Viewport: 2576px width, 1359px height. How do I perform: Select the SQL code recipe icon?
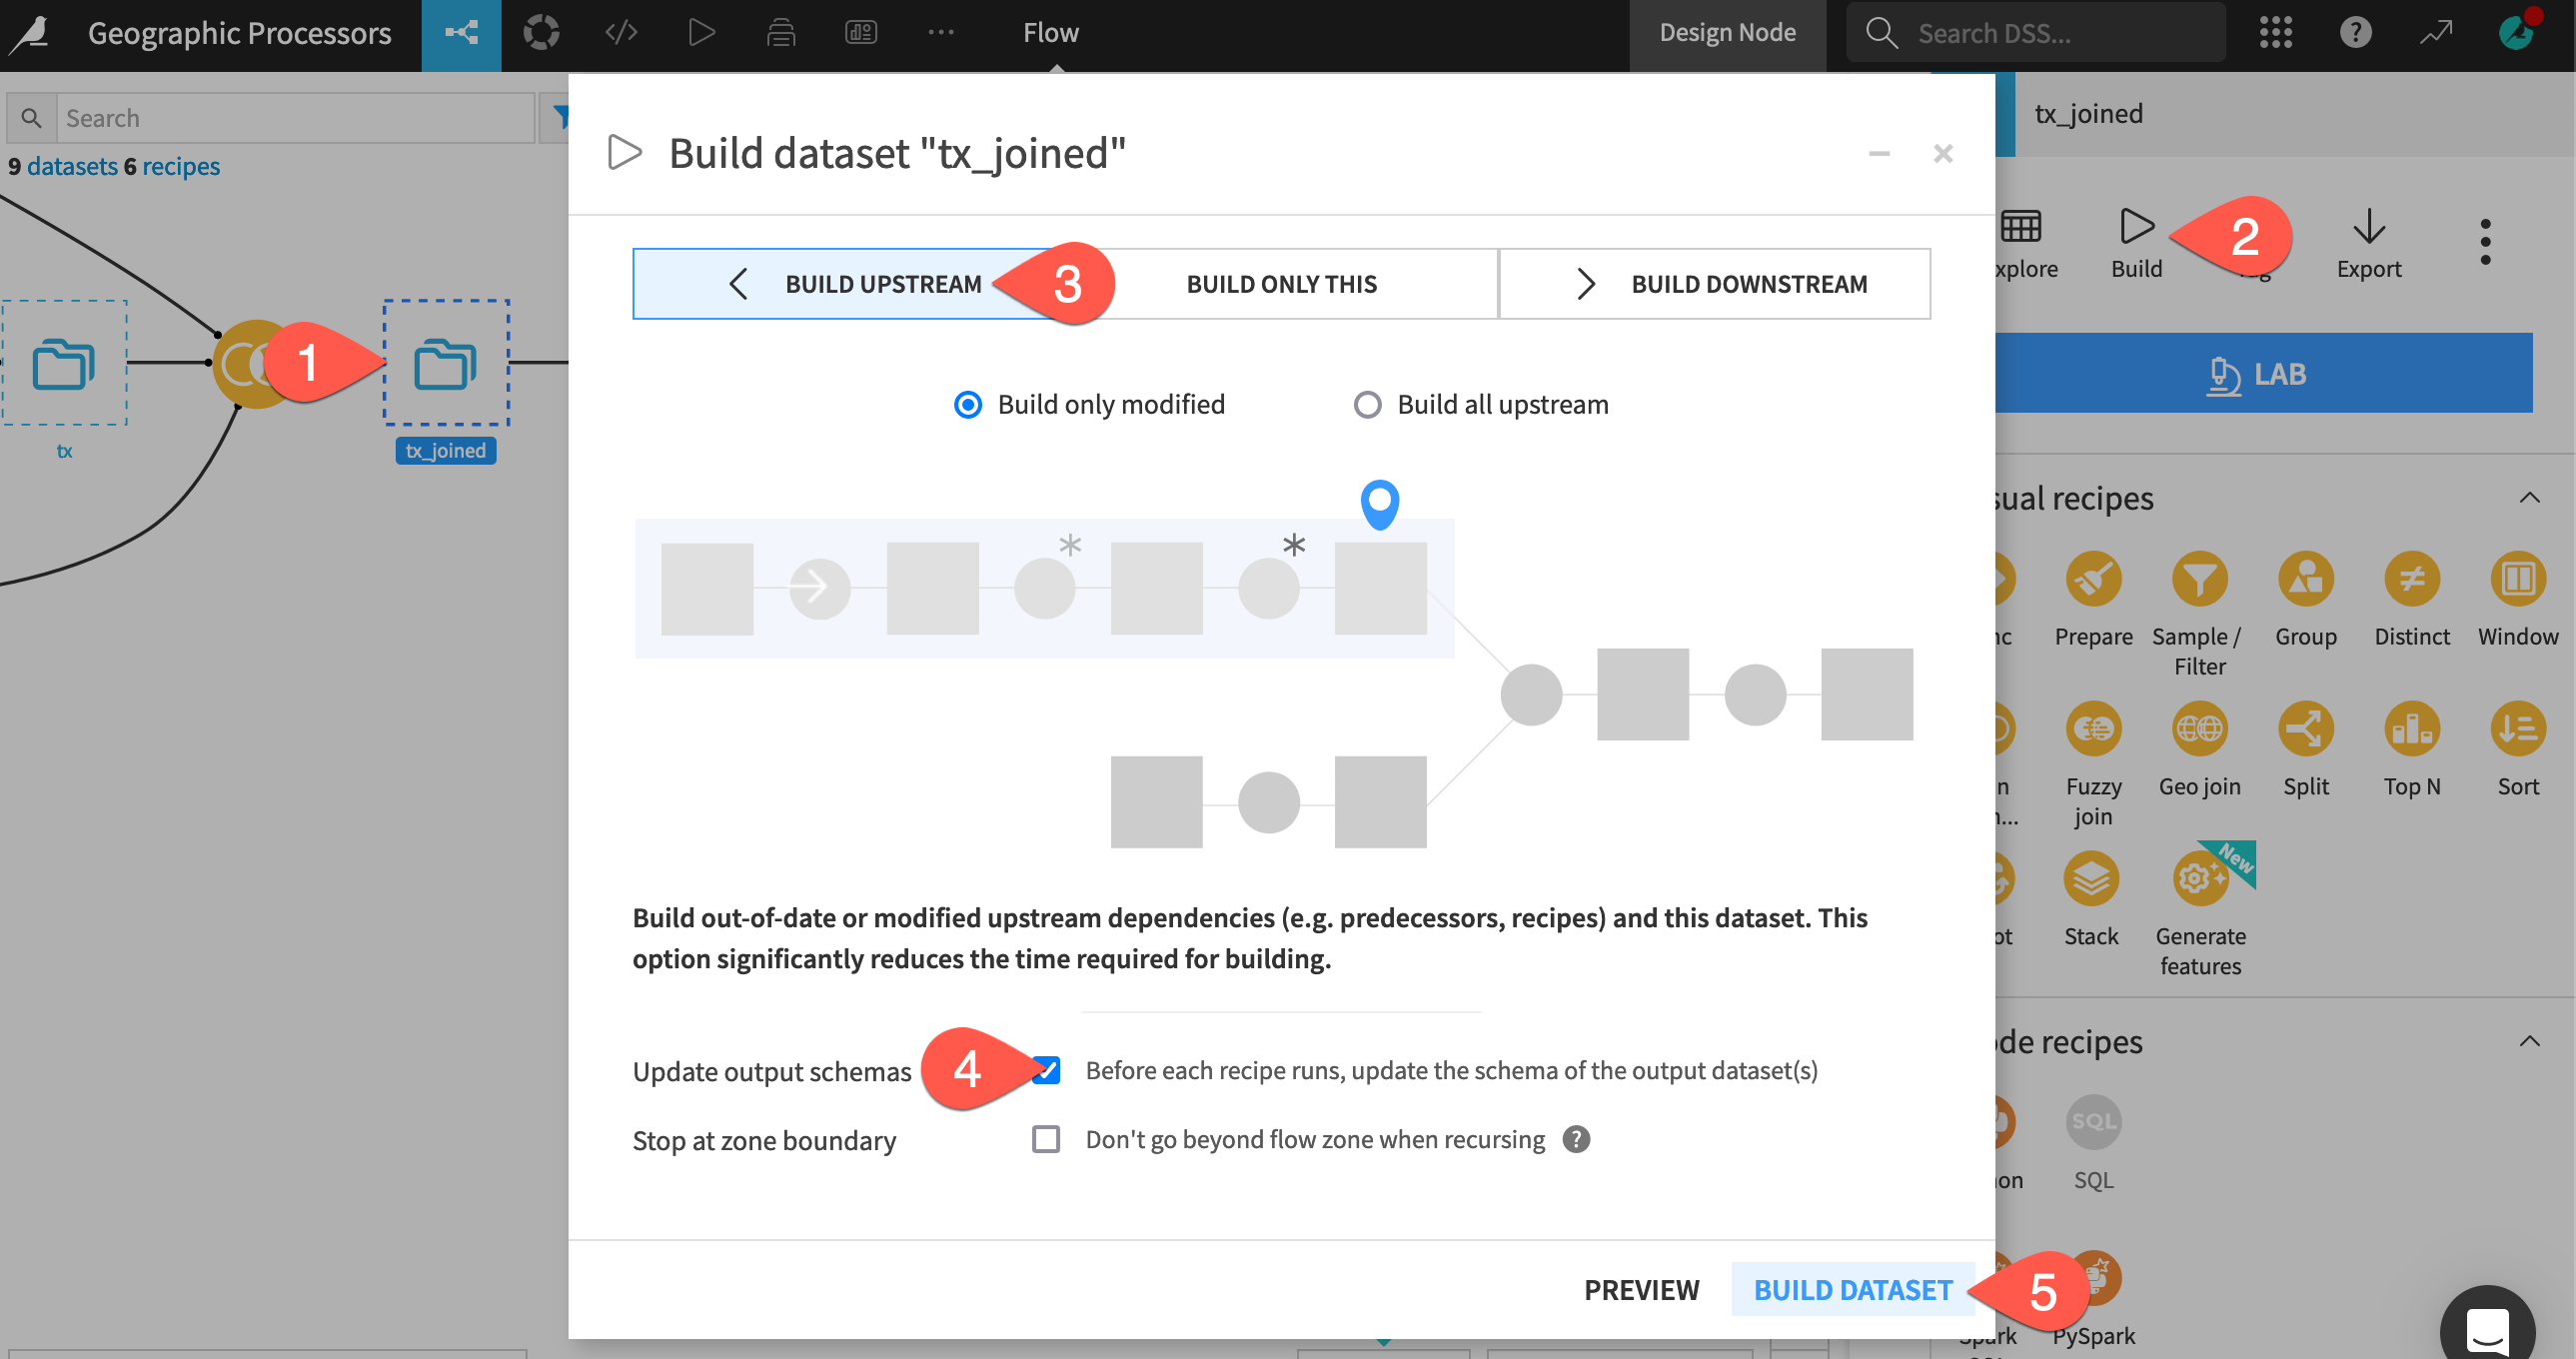point(2093,1122)
